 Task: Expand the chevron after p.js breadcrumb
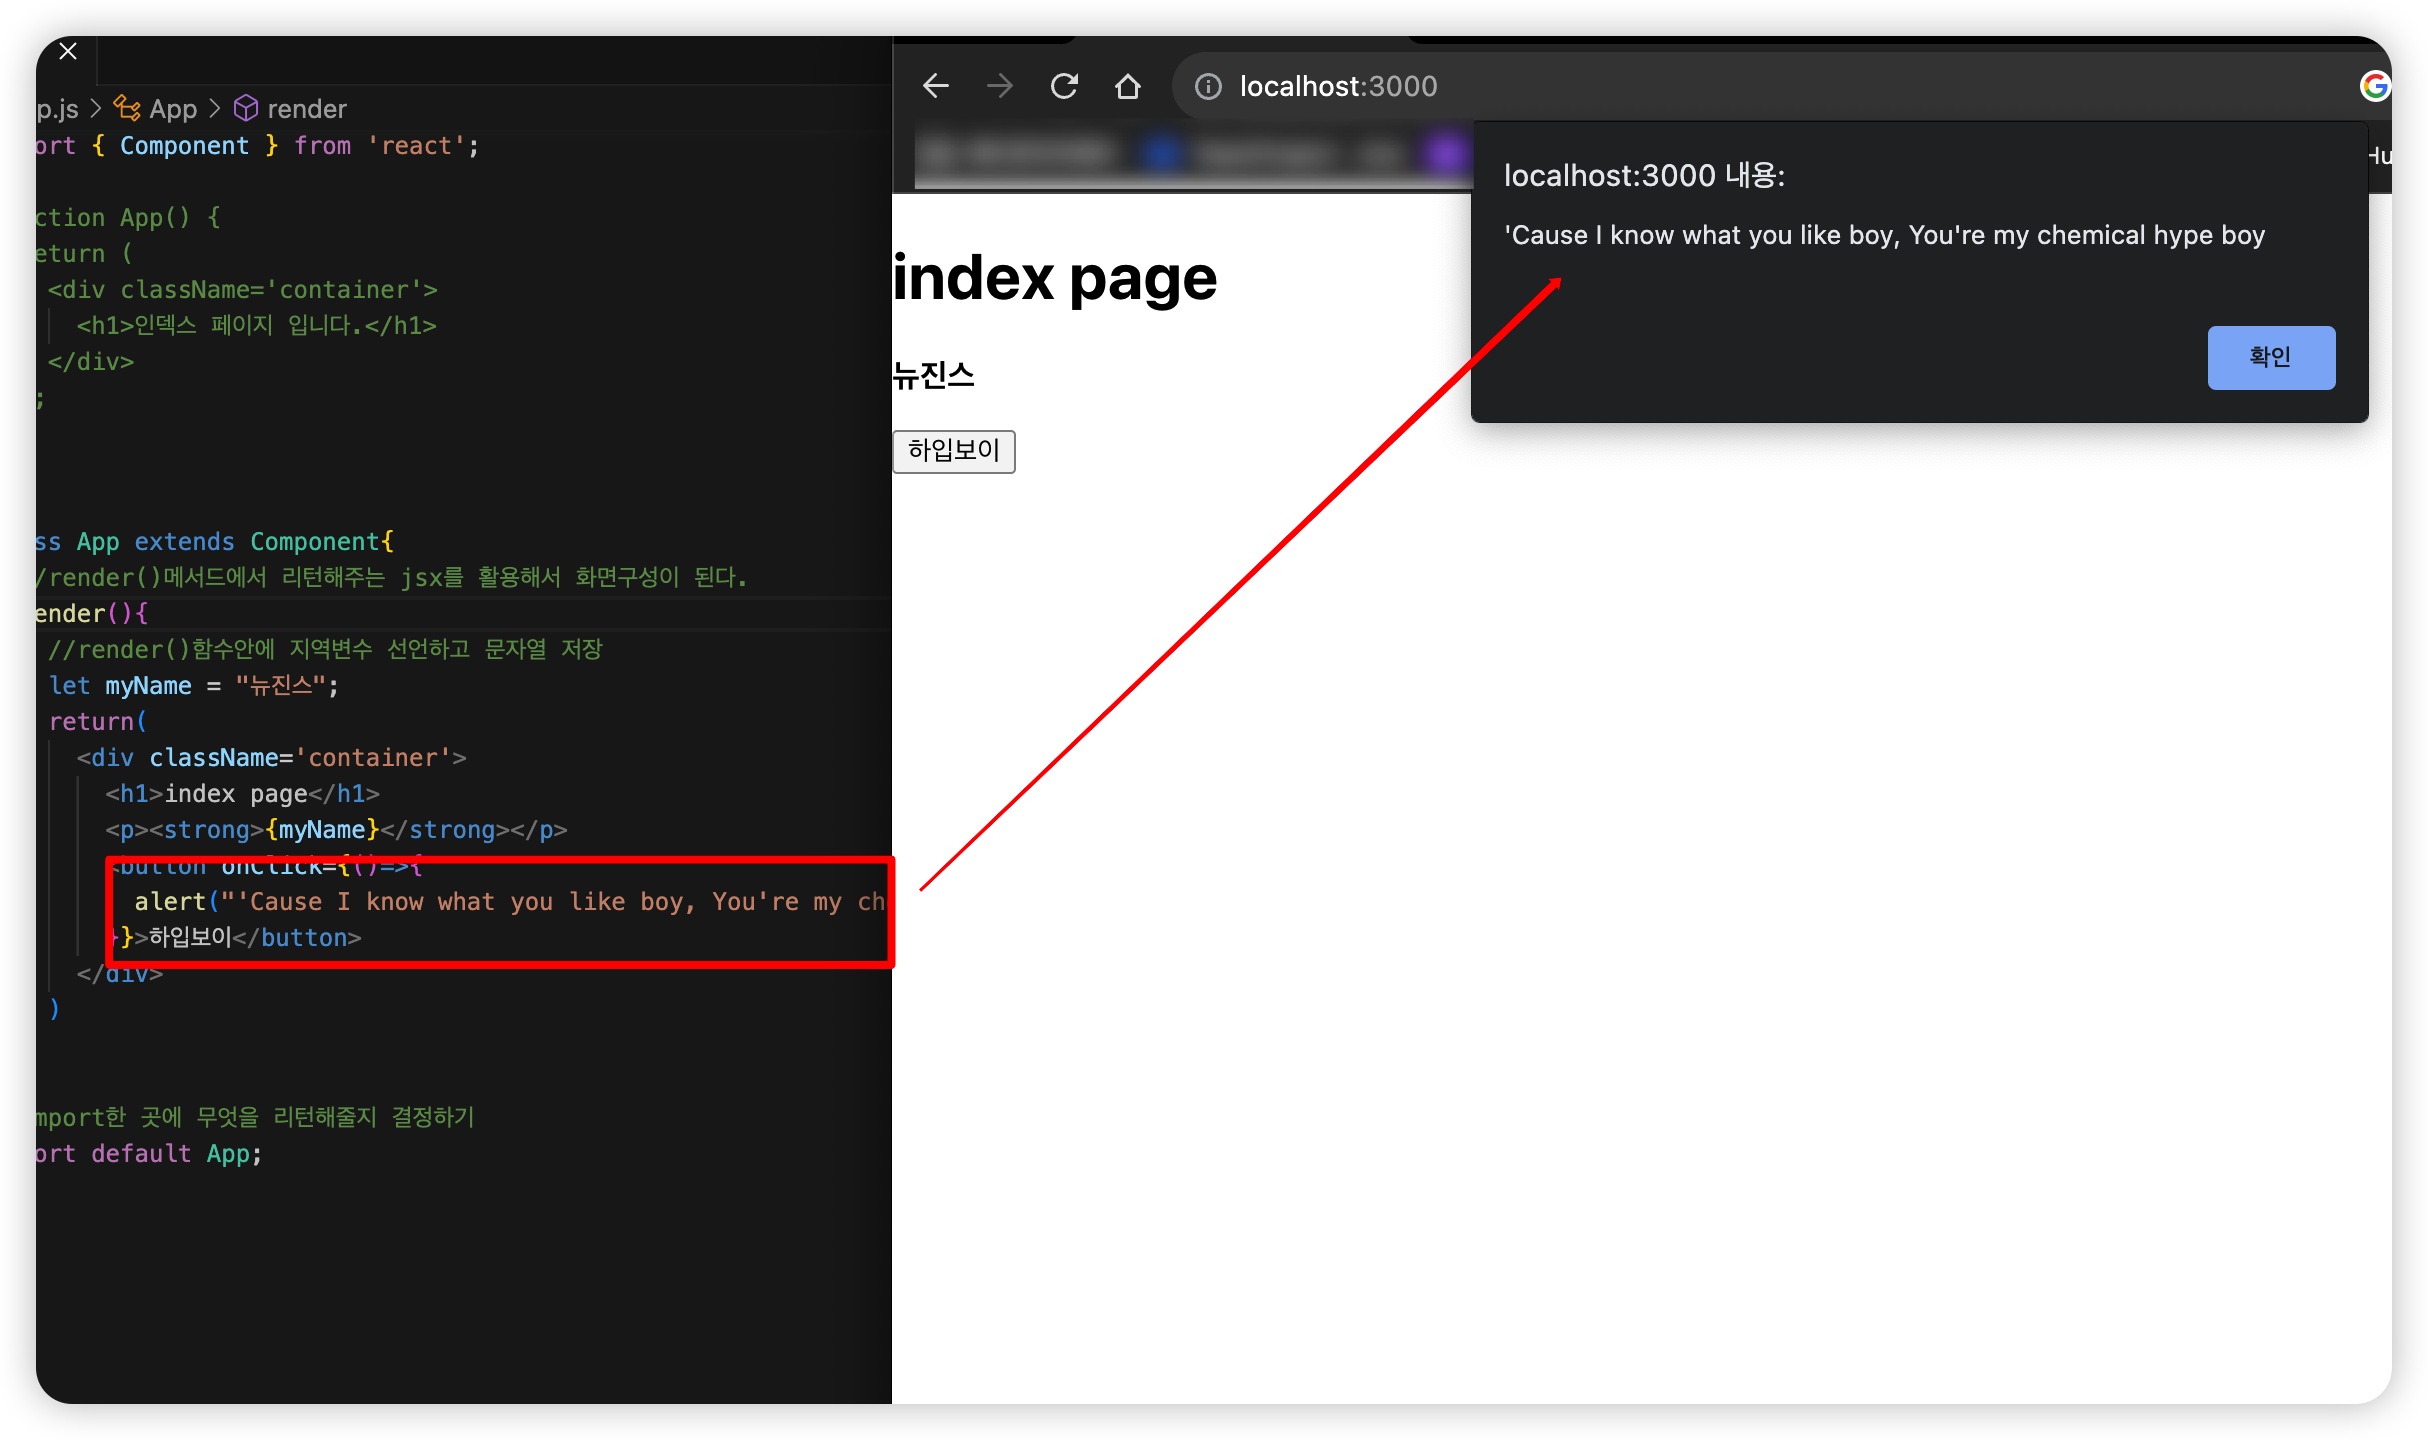click(96, 108)
